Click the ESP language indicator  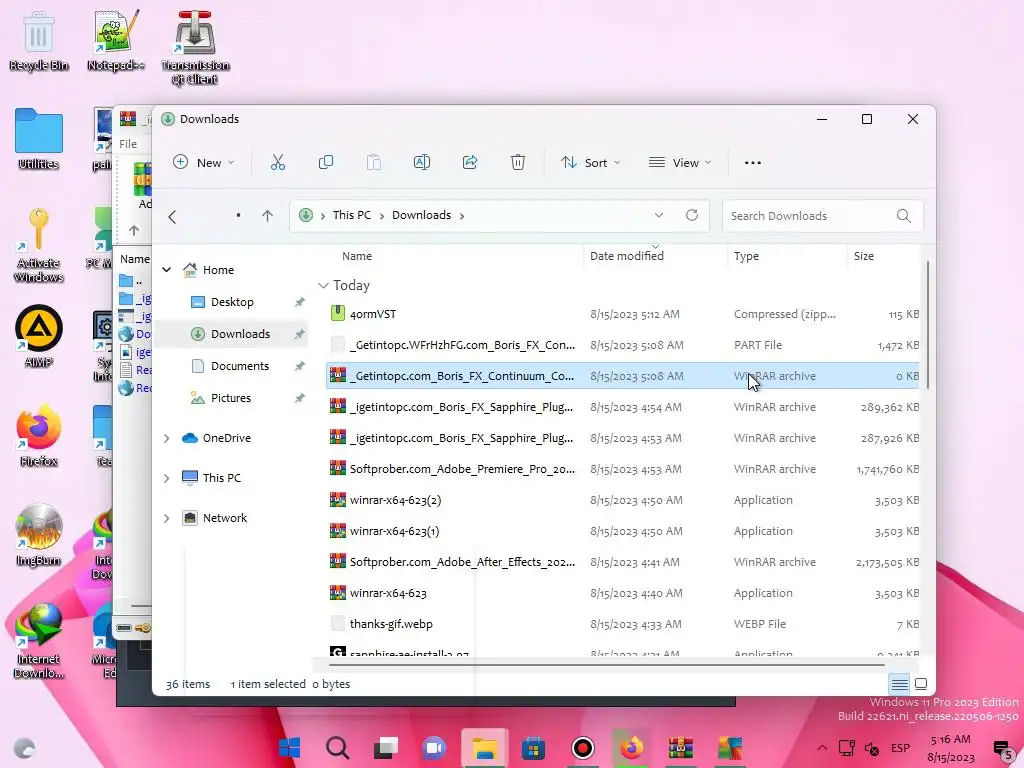[901, 748]
